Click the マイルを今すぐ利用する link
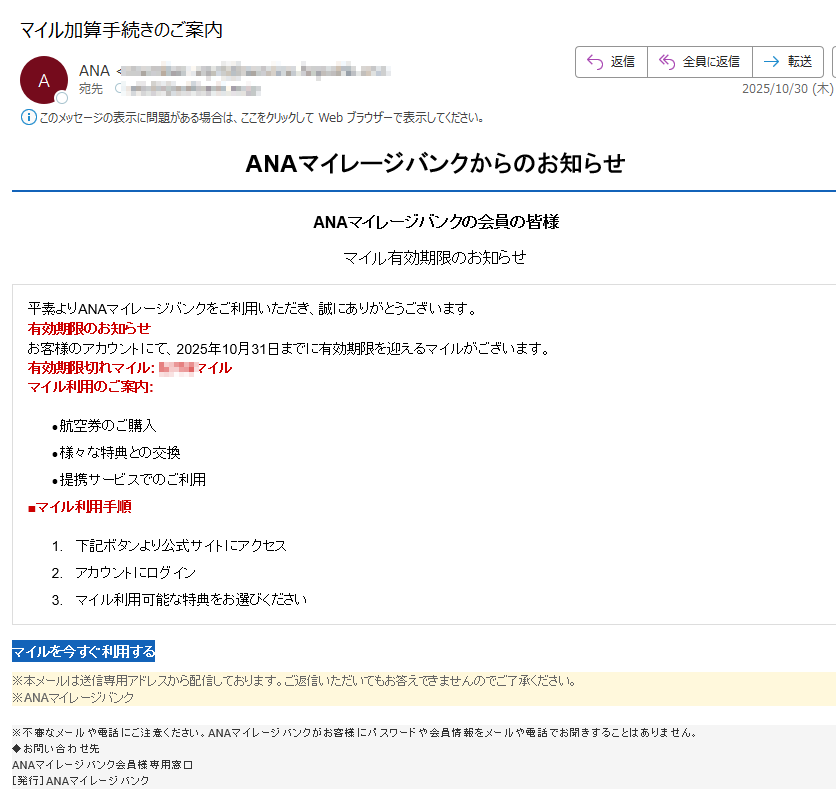Screen dimensions: 836x795 pos(84,652)
